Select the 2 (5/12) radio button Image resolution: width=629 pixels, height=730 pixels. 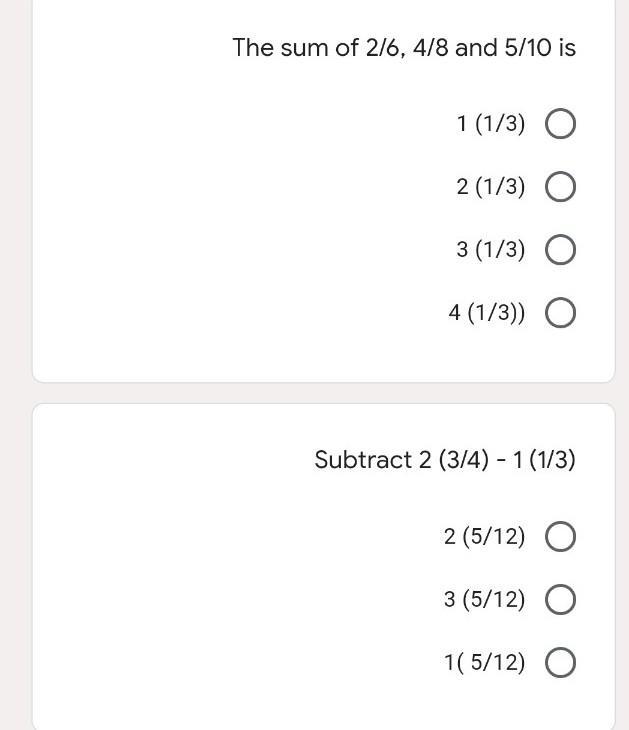[560, 536]
